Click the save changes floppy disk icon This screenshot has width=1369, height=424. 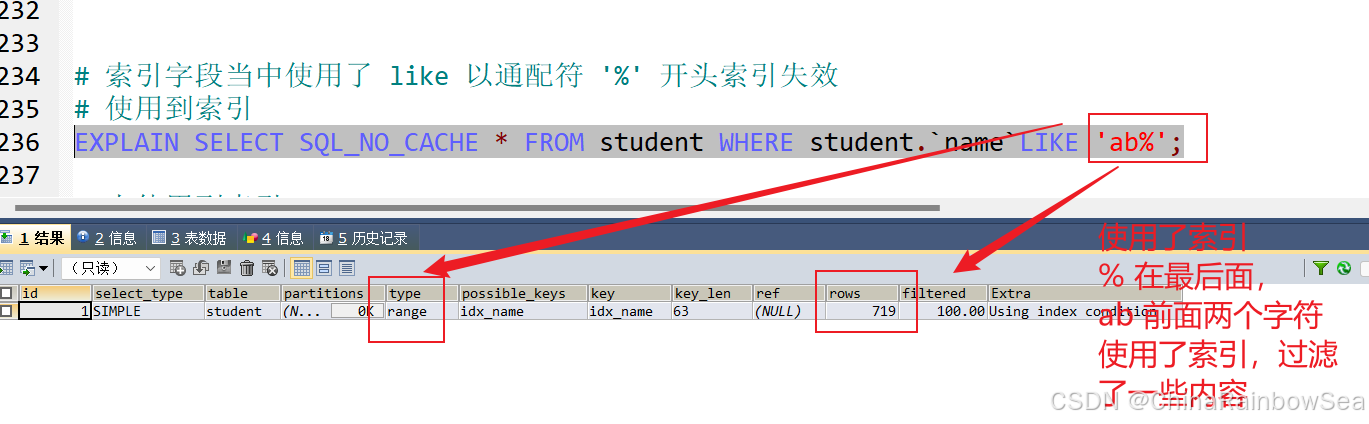(x=224, y=268)
